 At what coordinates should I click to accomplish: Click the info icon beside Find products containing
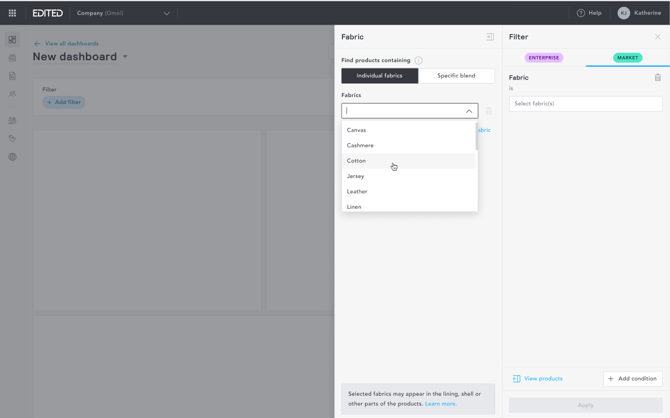(418, 61)
